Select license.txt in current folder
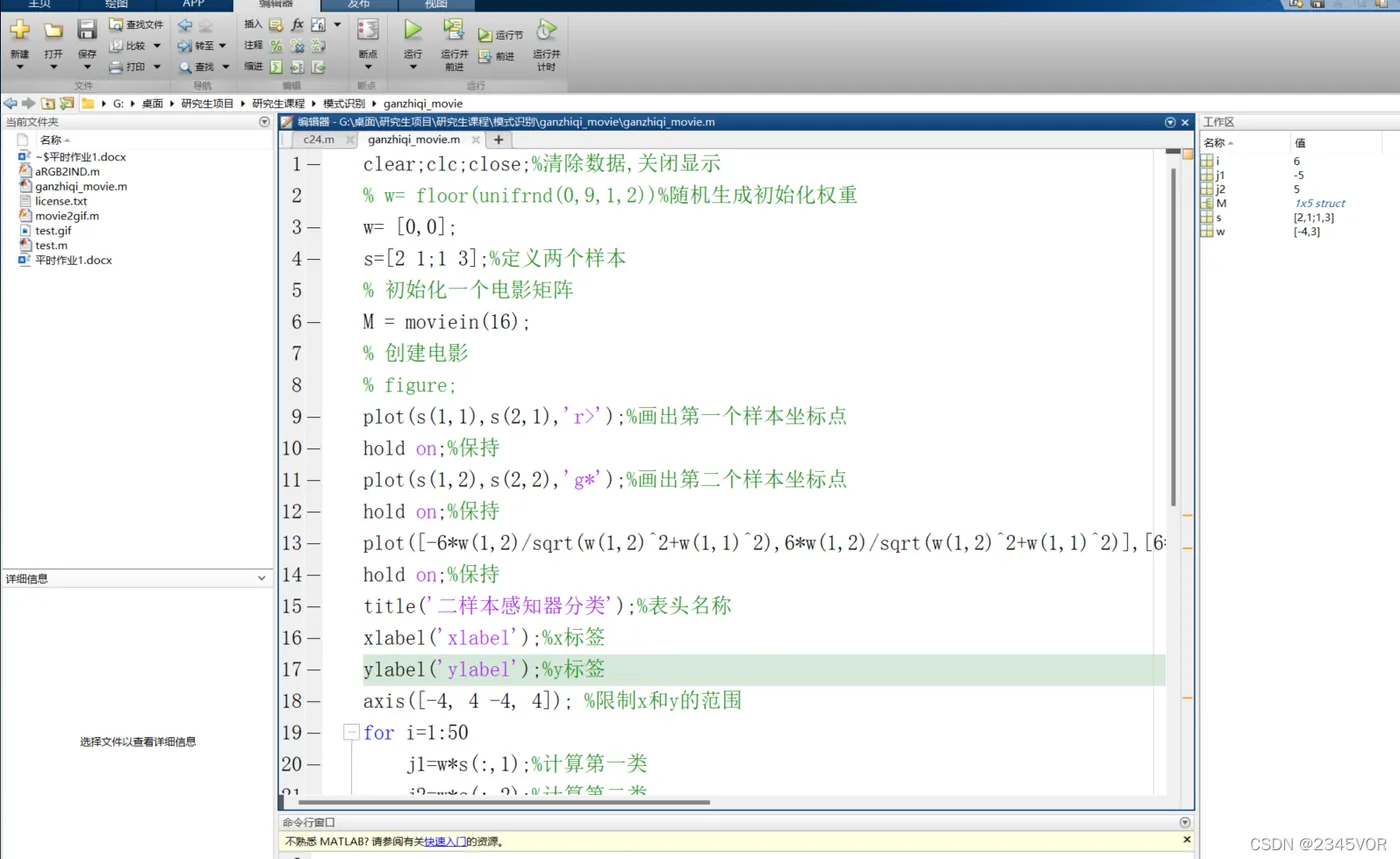The image size is (1400, 859). point(61,201)
